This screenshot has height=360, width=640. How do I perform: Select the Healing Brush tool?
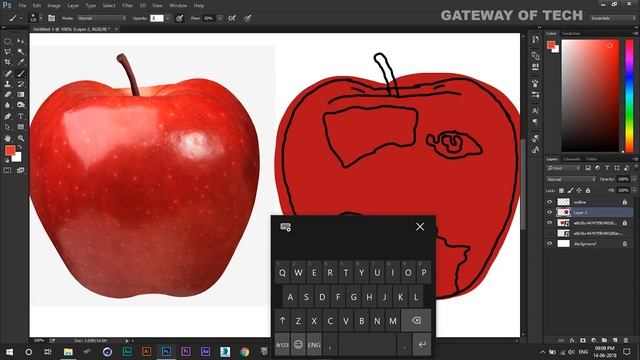coord(8,73)
